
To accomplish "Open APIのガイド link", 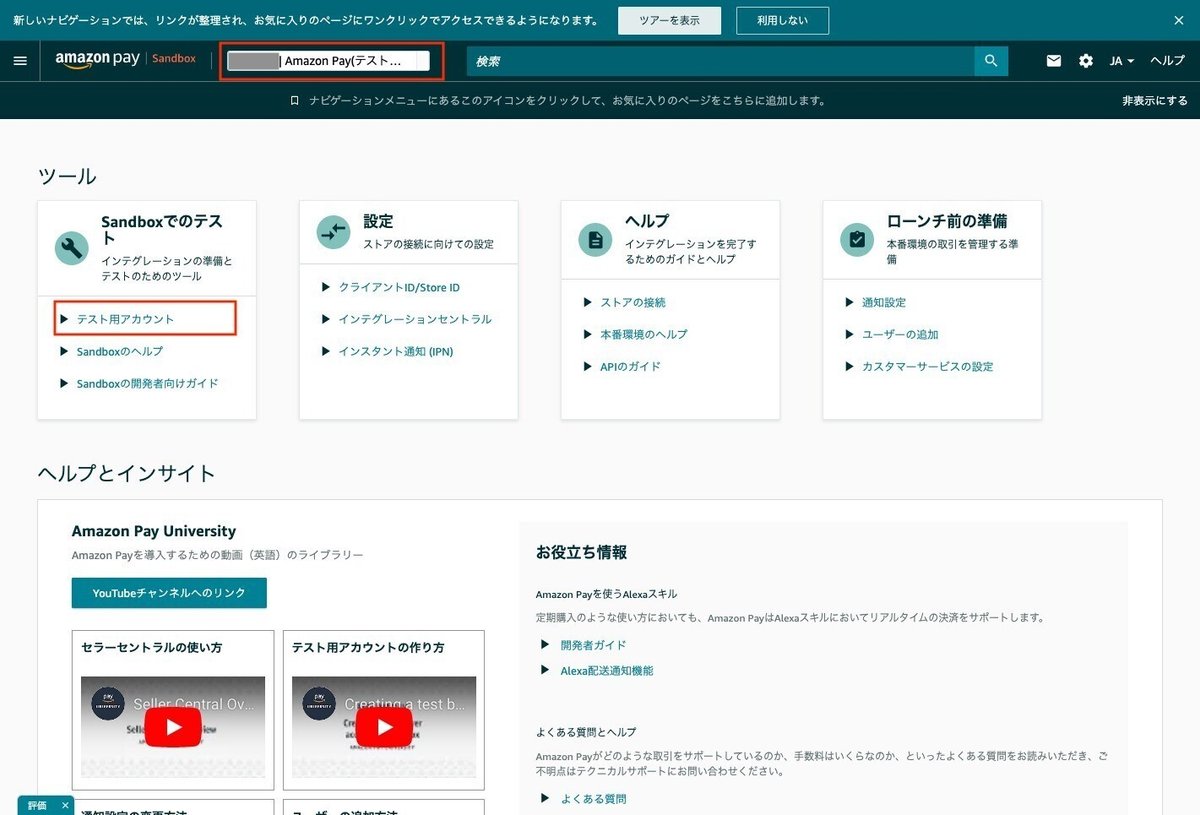I will (631, 366).
